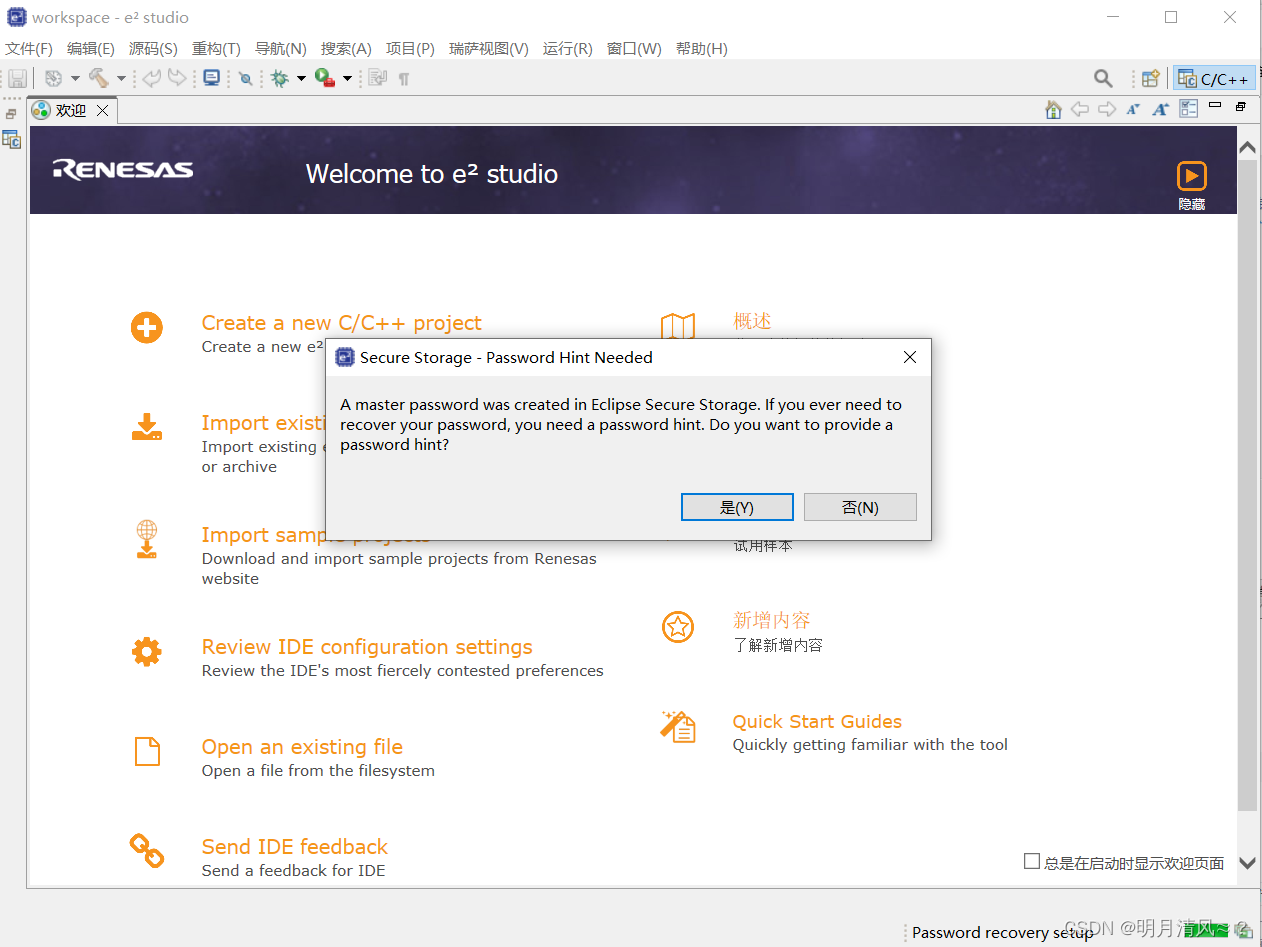This screenshot has width=1262, height=947.
Task: Close the Secure Storage dialog
Action: tap(910, 357)
